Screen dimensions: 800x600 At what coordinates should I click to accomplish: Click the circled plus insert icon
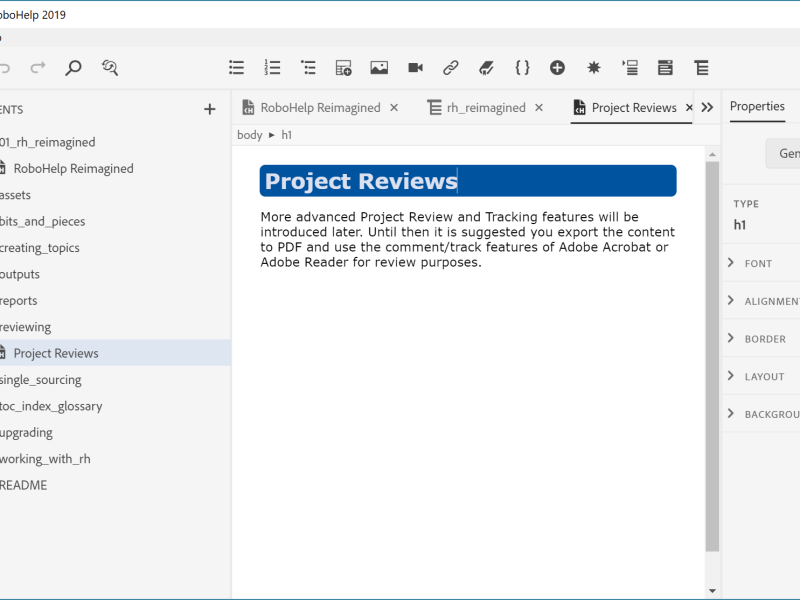(557, 67)
